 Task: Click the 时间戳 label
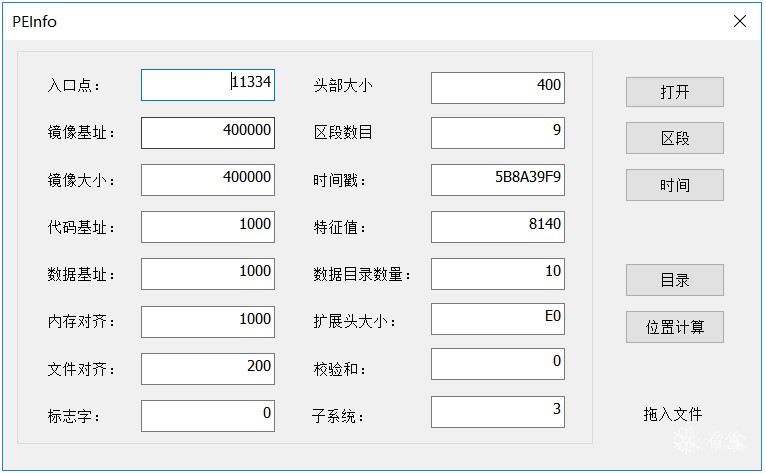pyautogui.click(x=339, y=180)
